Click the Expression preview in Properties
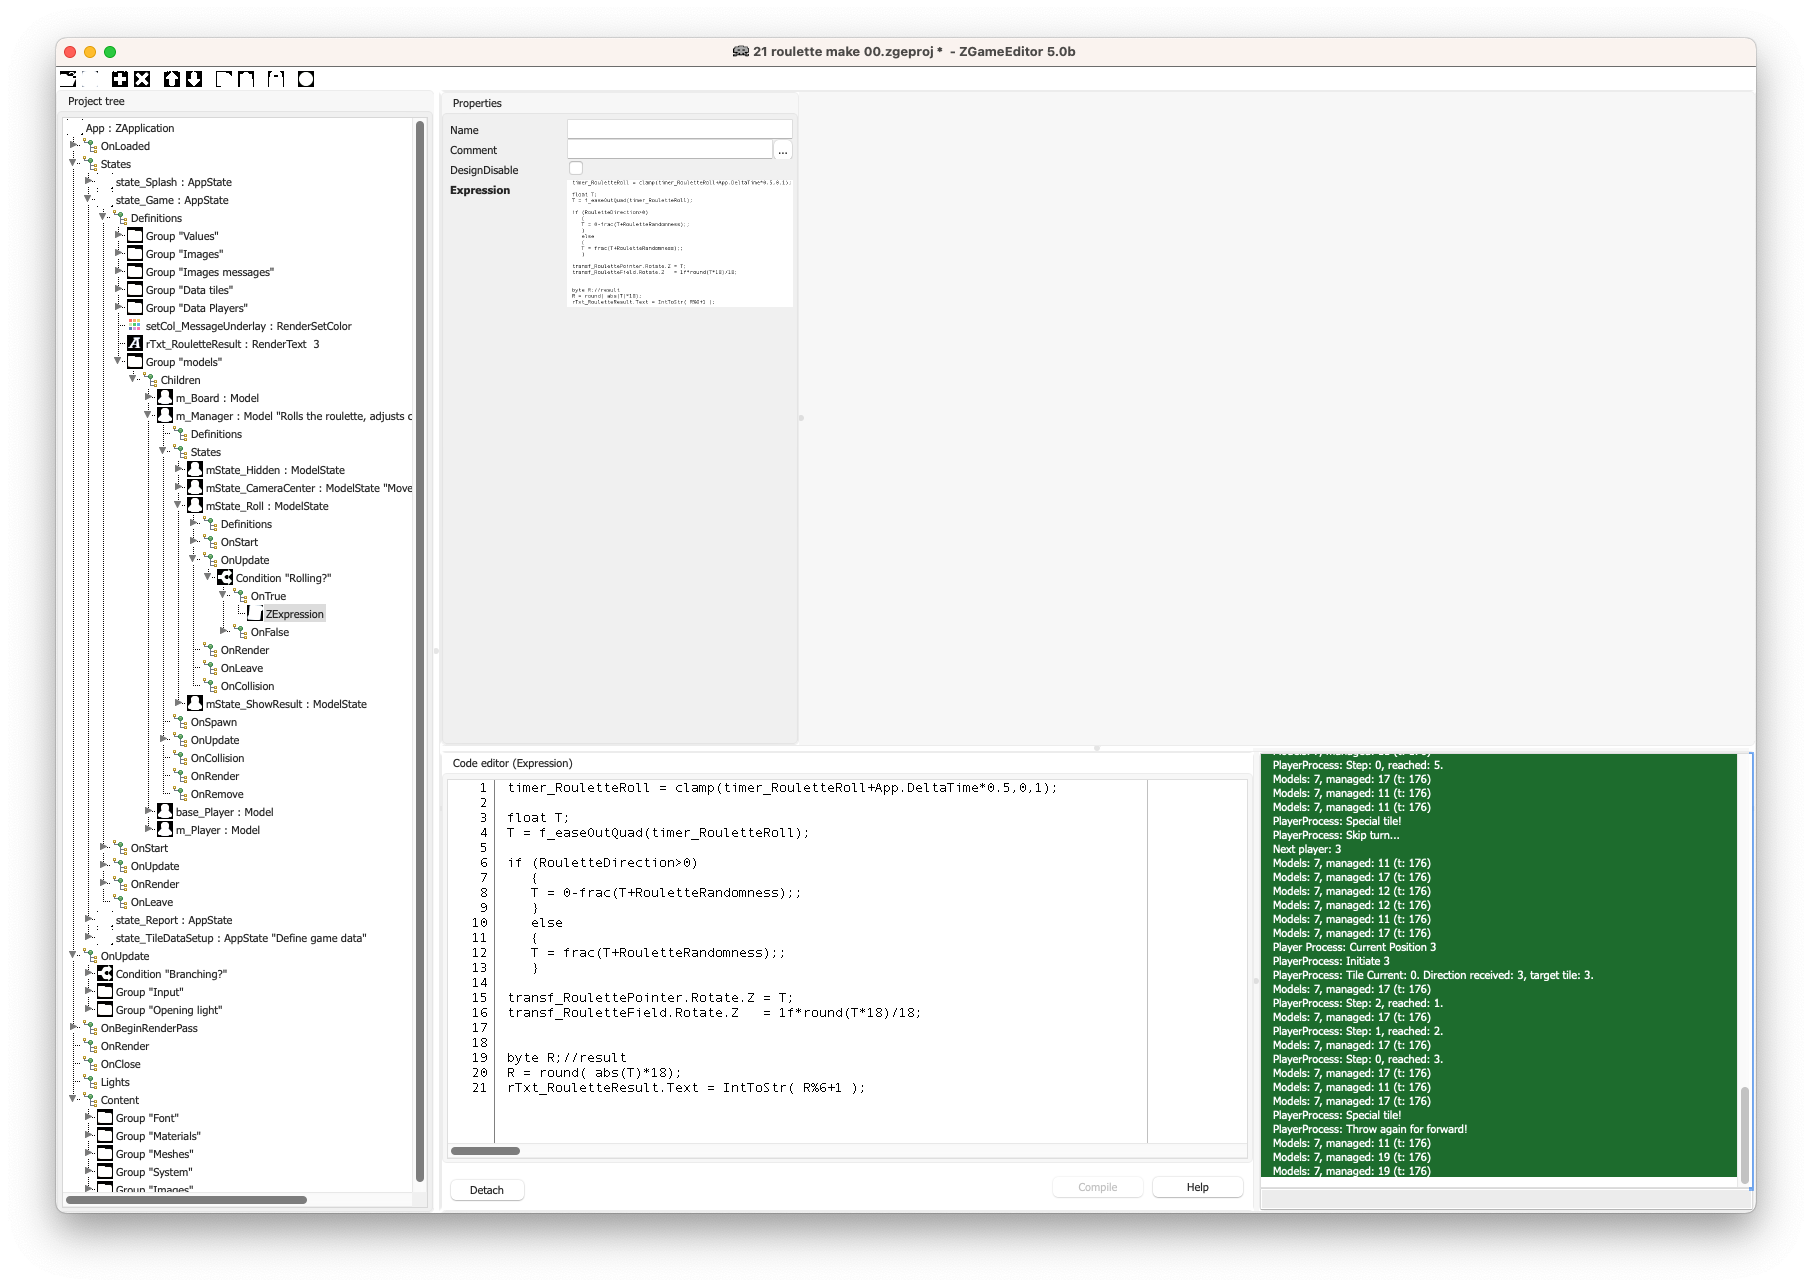The image size is (1812, 1287). [680, 243]
